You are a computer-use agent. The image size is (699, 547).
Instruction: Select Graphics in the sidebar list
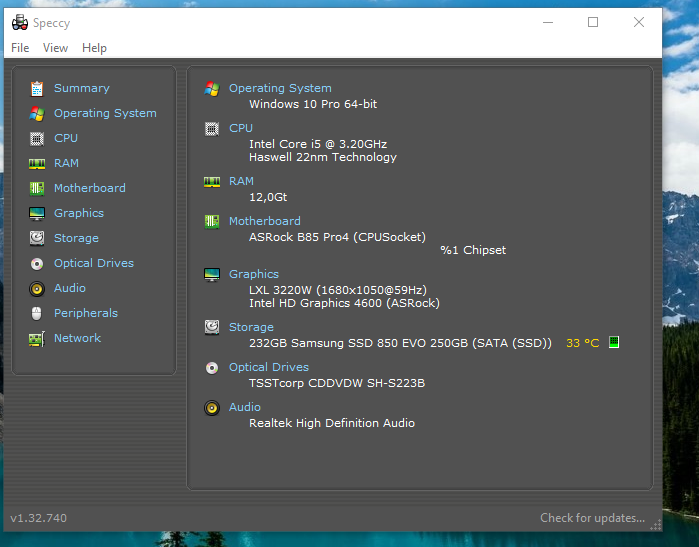[x=78, y=213]
